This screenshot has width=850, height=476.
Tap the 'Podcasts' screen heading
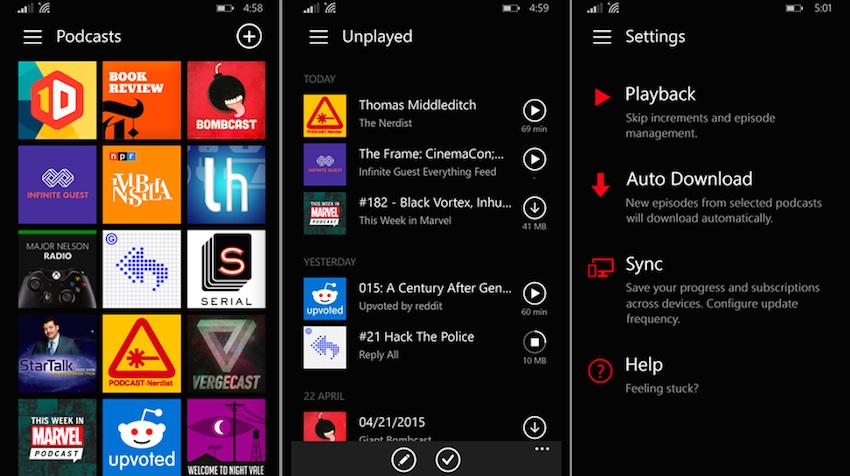[x=89, y=37]
